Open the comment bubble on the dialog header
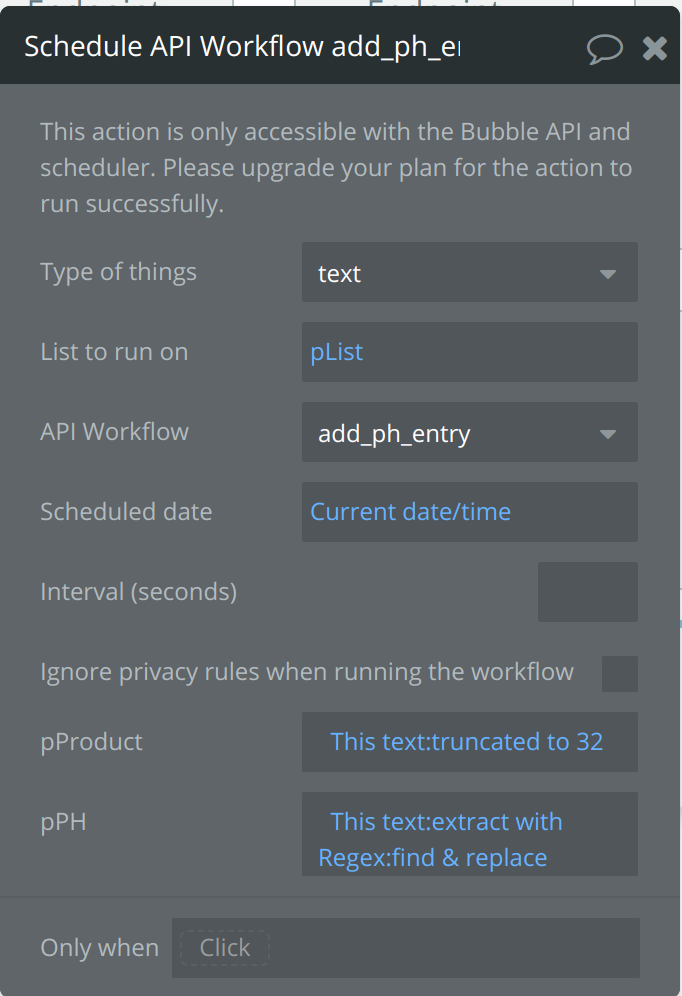Screen dimensions: 682x996 [605, 47]
